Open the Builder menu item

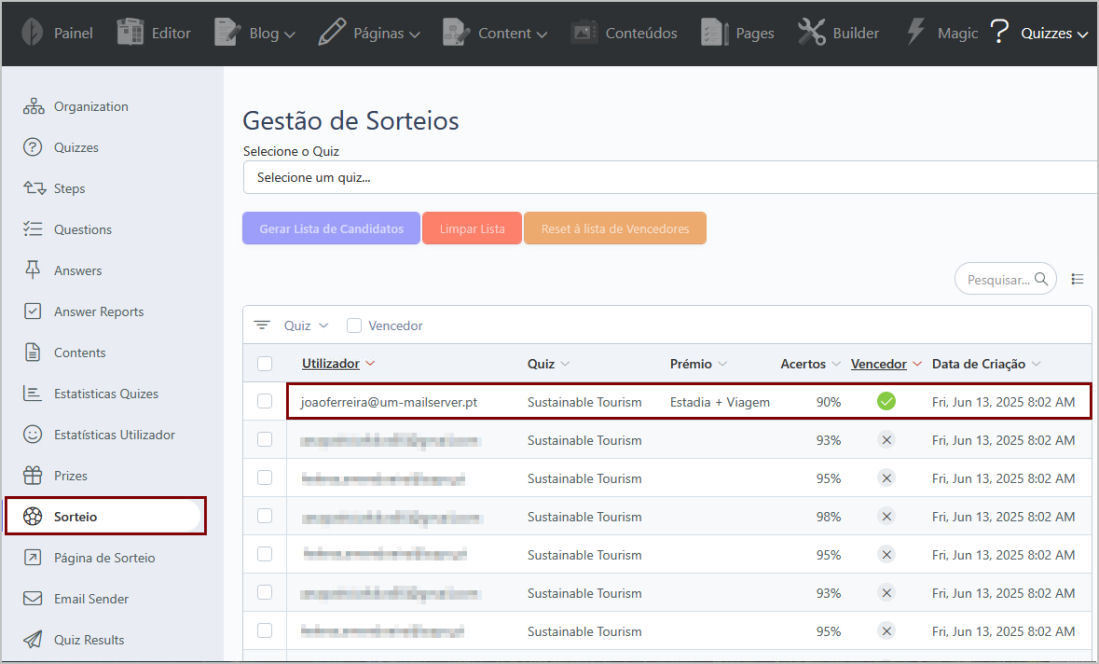click(838, 32)
